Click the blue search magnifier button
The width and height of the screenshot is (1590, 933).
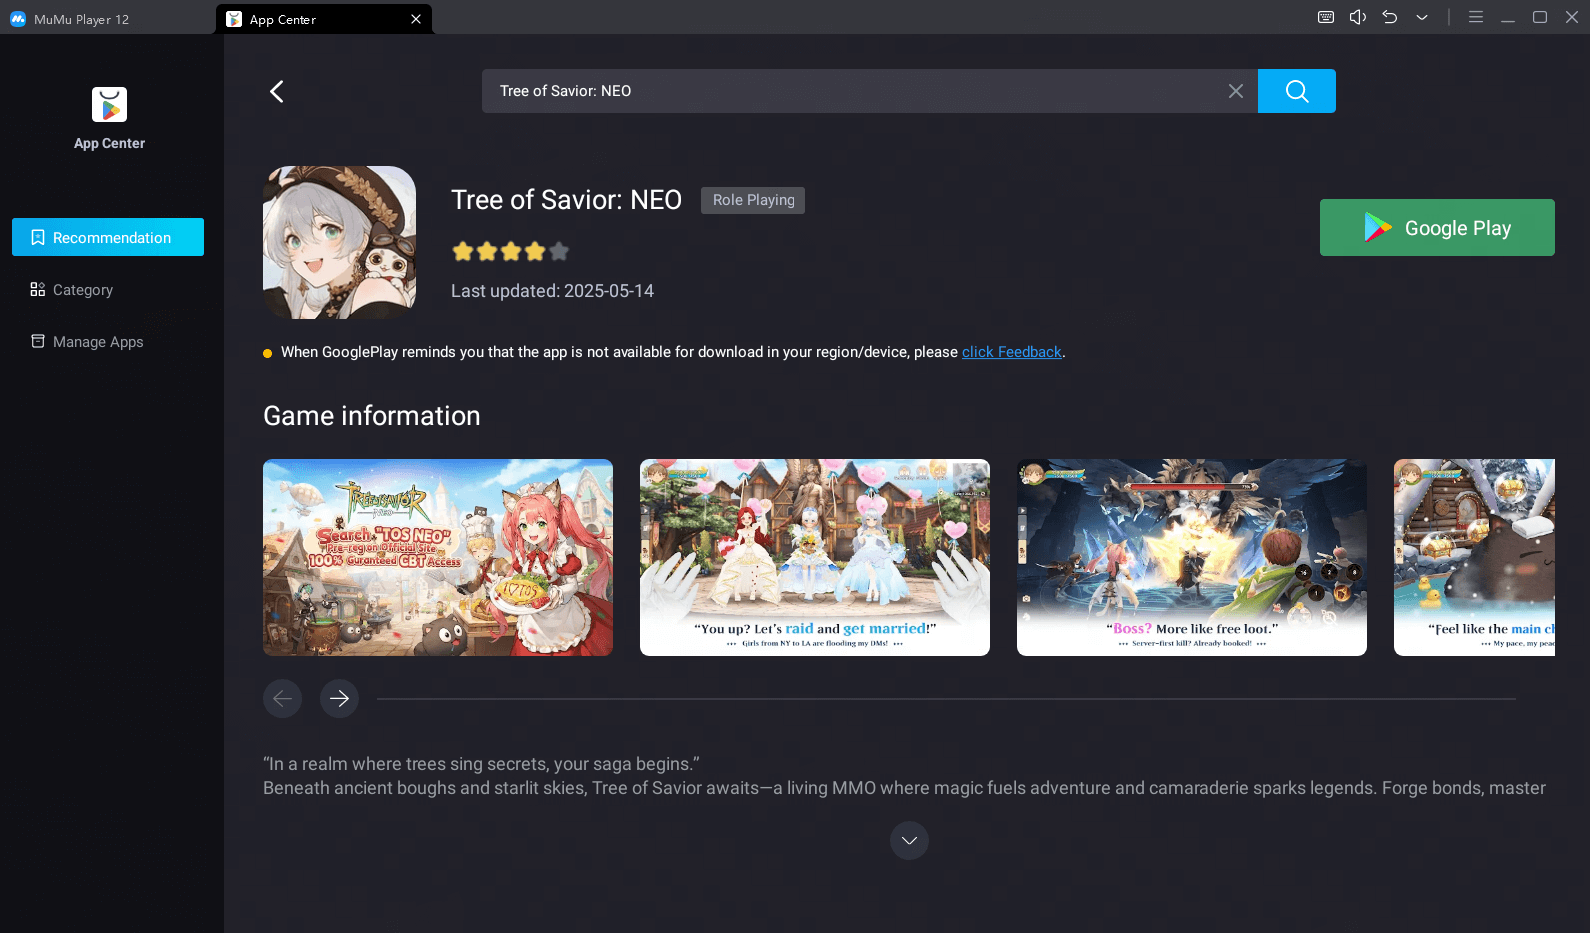[x=1297, y=91]
